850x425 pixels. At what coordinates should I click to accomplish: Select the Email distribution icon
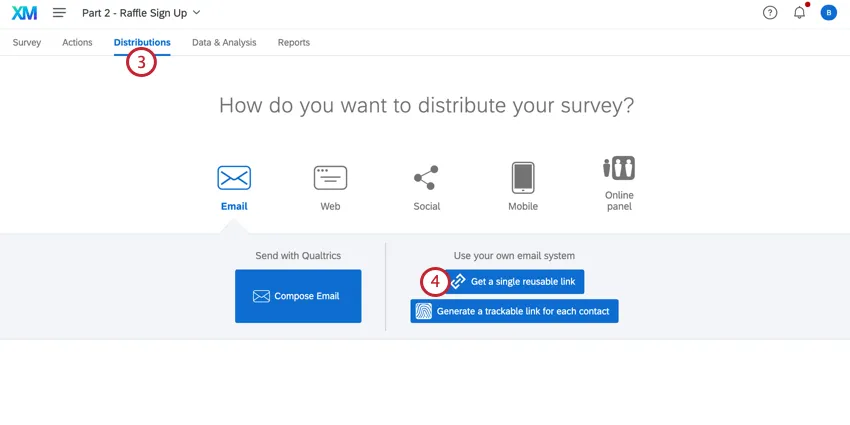pos(234,178)
